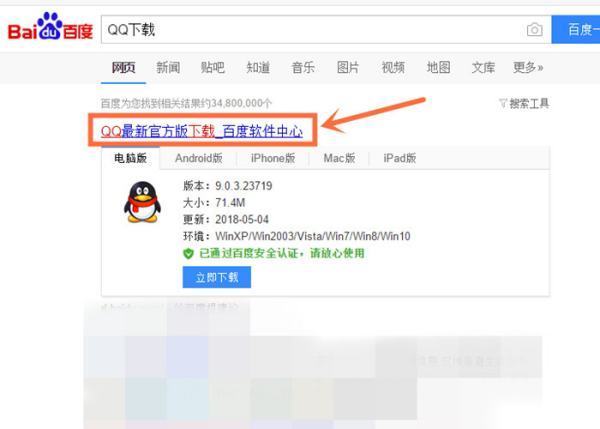Go to the 知道 tab
Viewport: 600px width, 429px height.
pyautogui.click(x=258, y=67)
